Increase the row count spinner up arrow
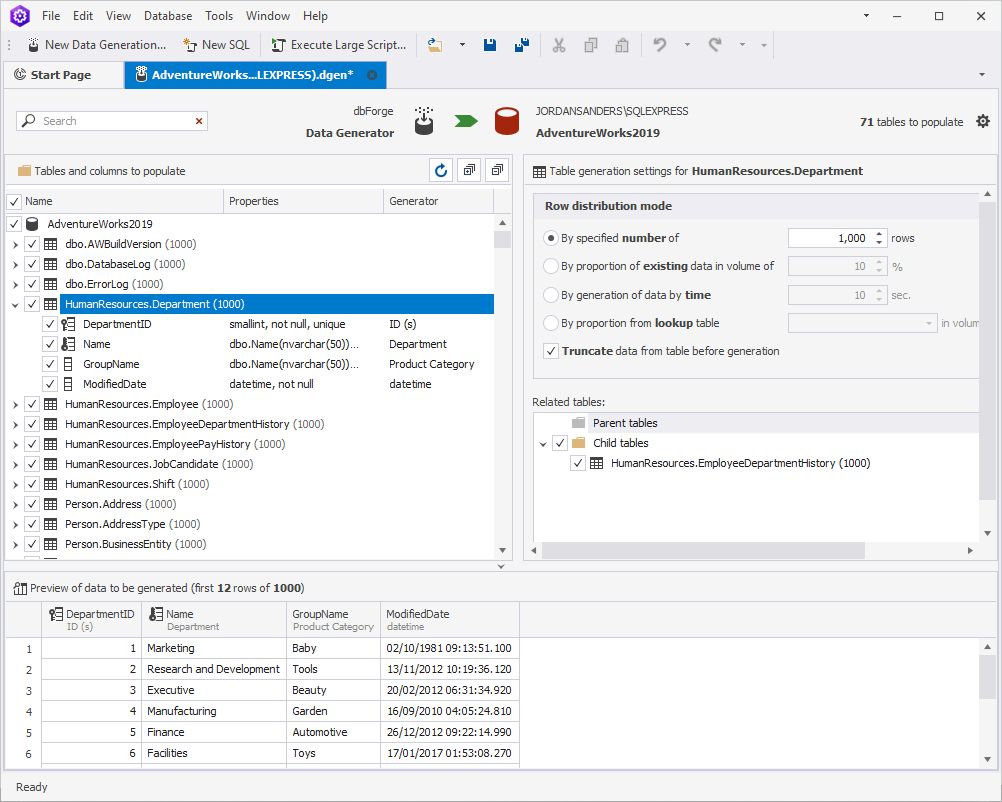This screenshot has height=802, width=1002. pos(879,234)
